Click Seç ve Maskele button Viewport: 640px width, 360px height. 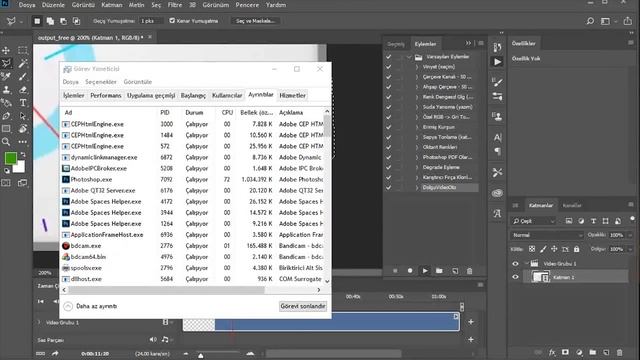[x=255, y=21]
